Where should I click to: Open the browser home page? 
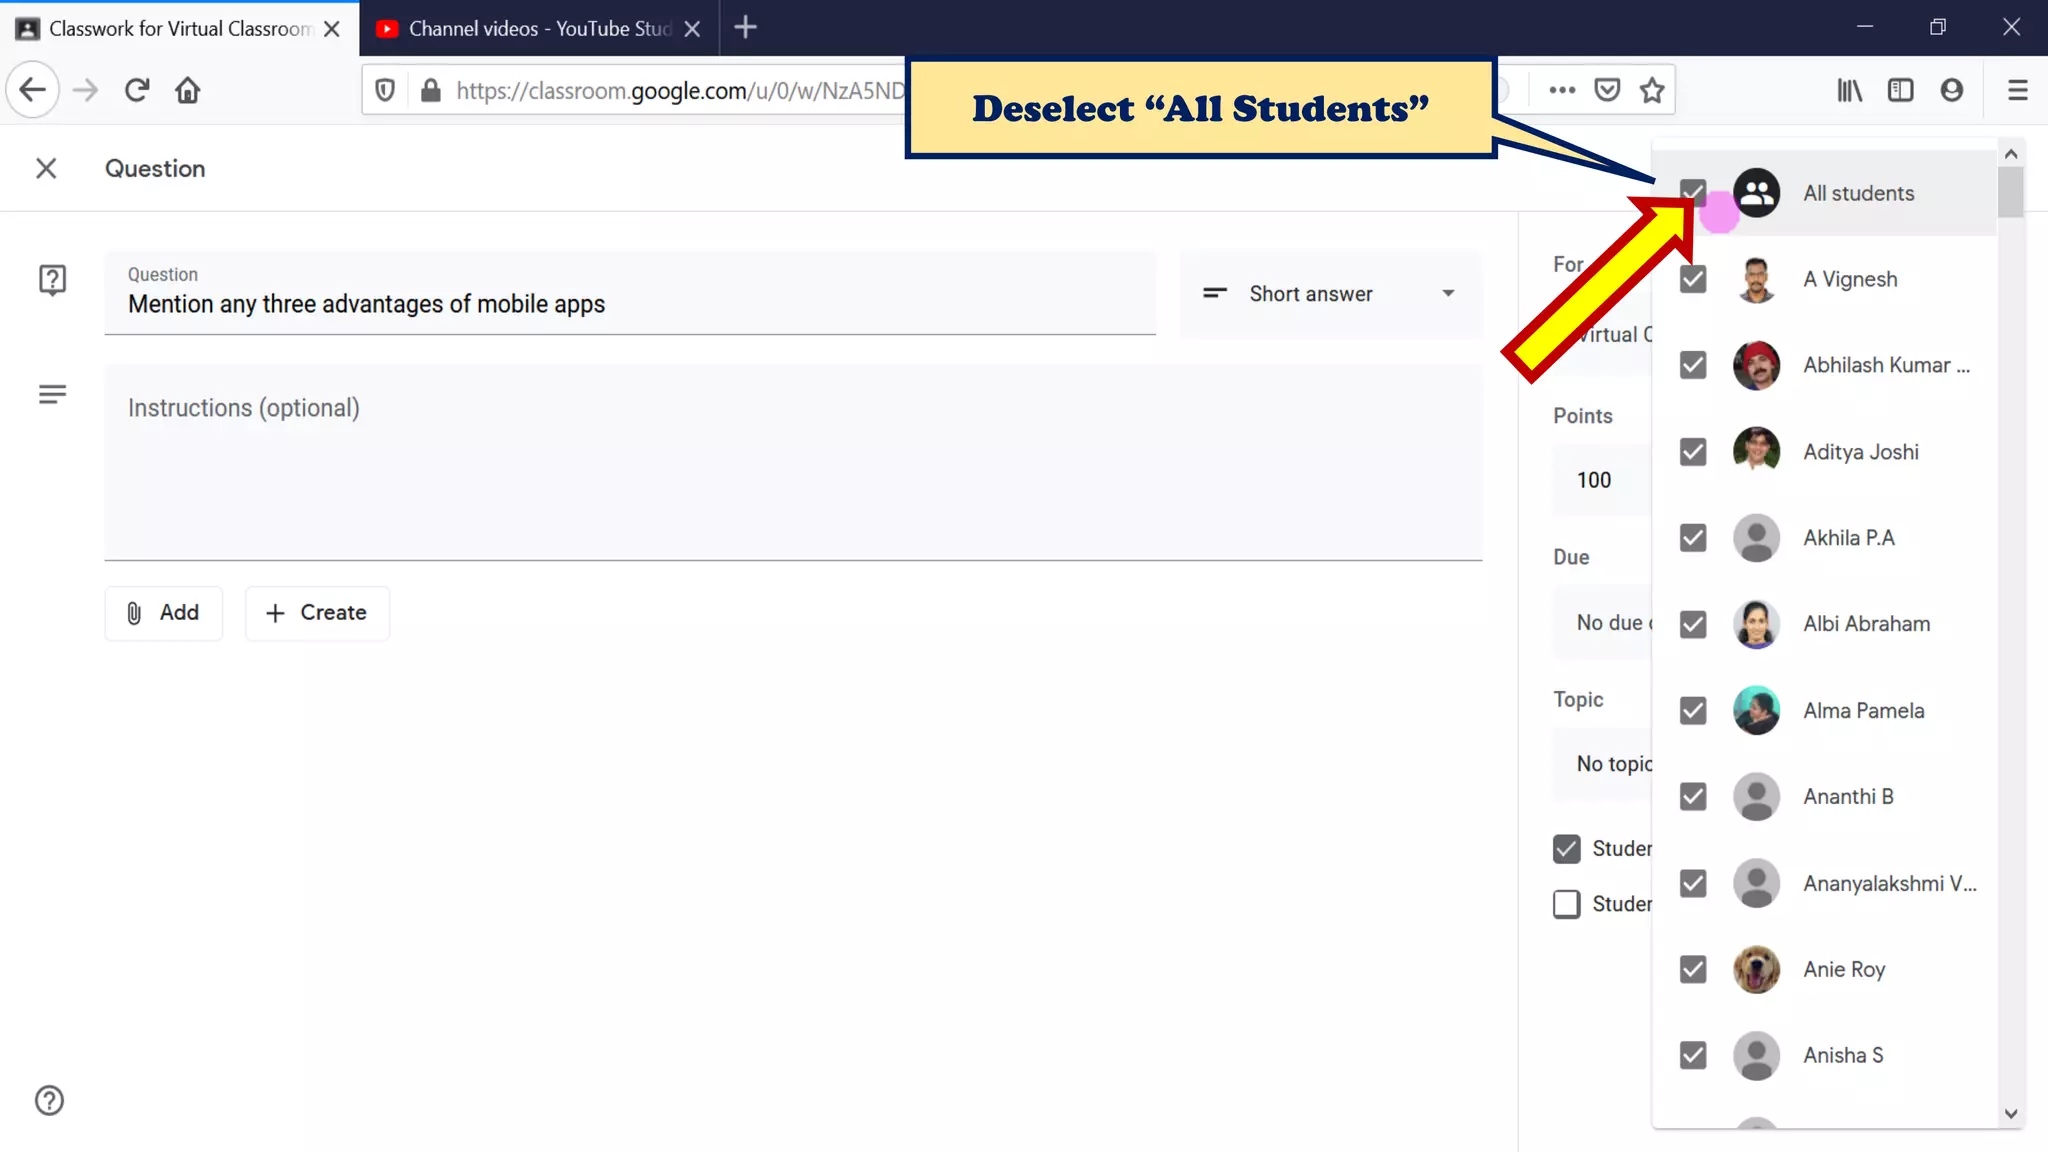click(188, 90)
